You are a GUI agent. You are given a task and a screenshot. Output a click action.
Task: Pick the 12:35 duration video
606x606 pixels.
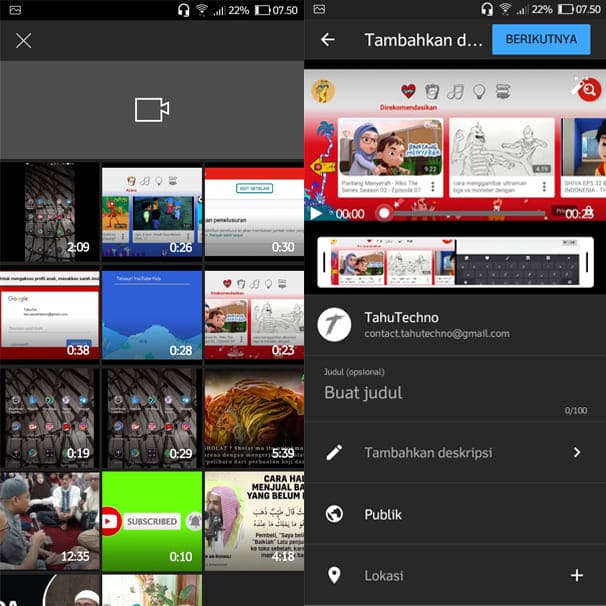tap(50, 520)
